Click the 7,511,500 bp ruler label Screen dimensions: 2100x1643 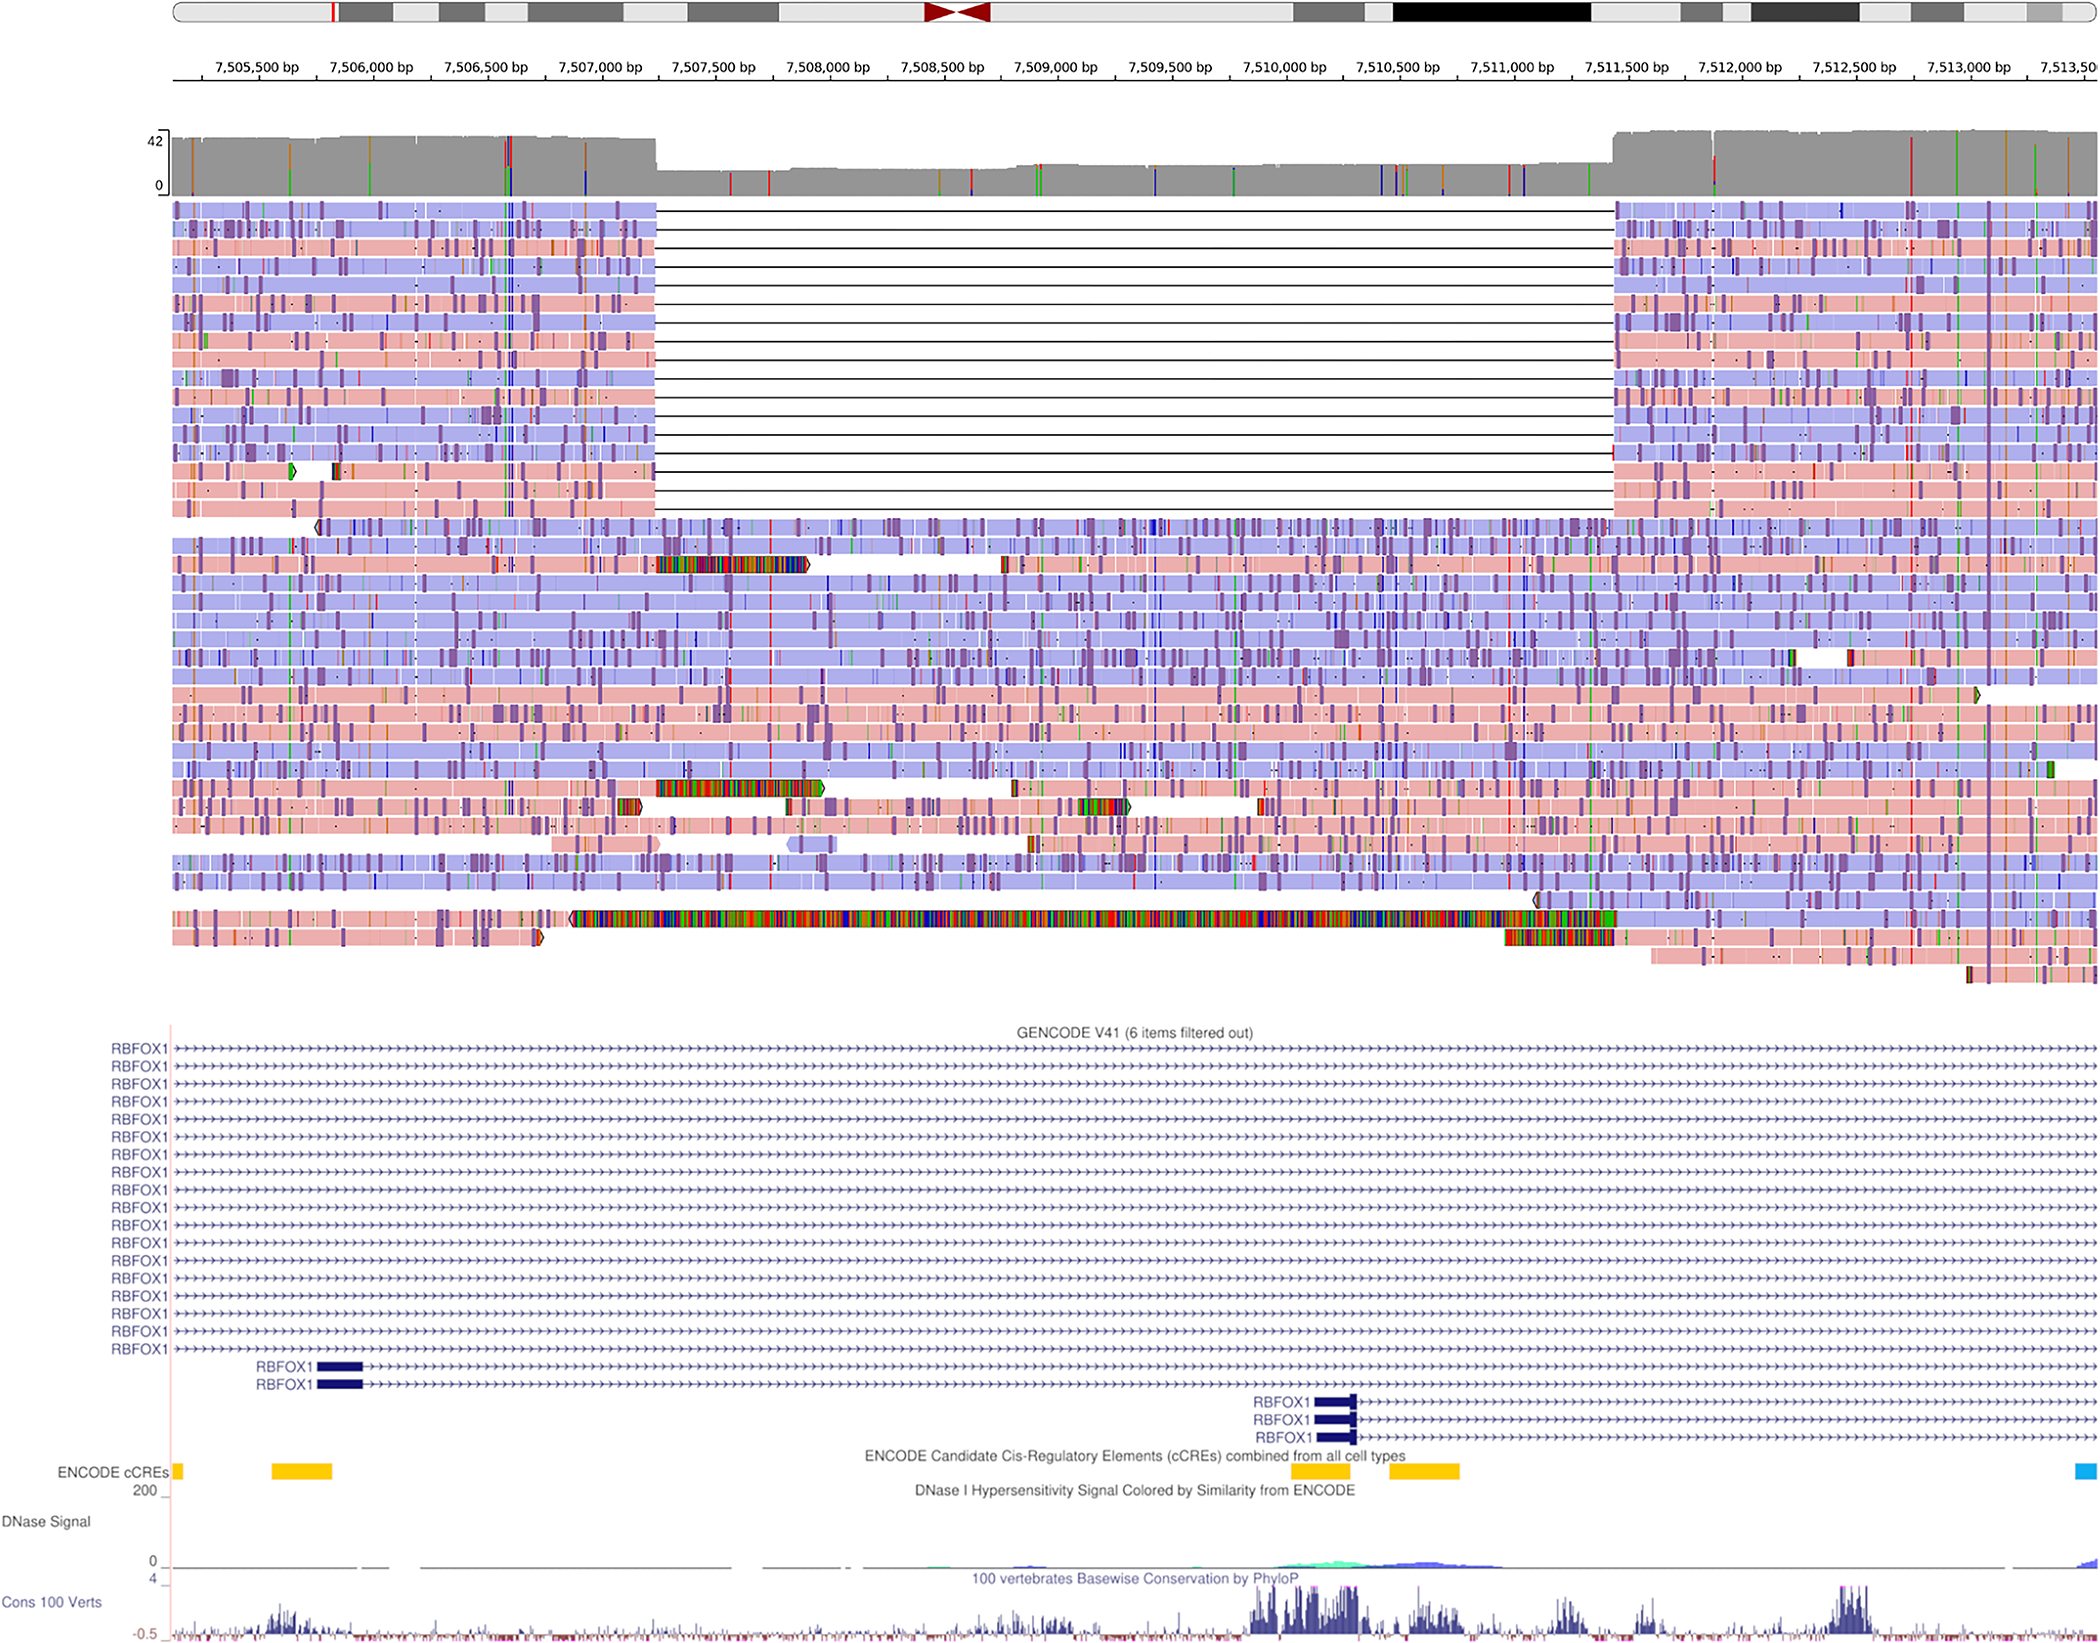tap(1627, 67)
